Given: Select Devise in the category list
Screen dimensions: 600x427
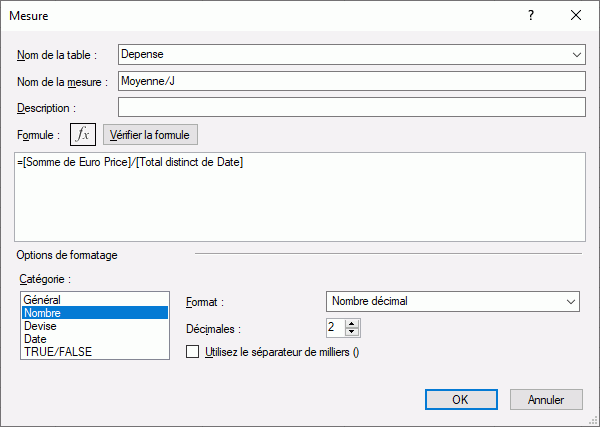Looking at the screenshot, I should tap(39, 325).
